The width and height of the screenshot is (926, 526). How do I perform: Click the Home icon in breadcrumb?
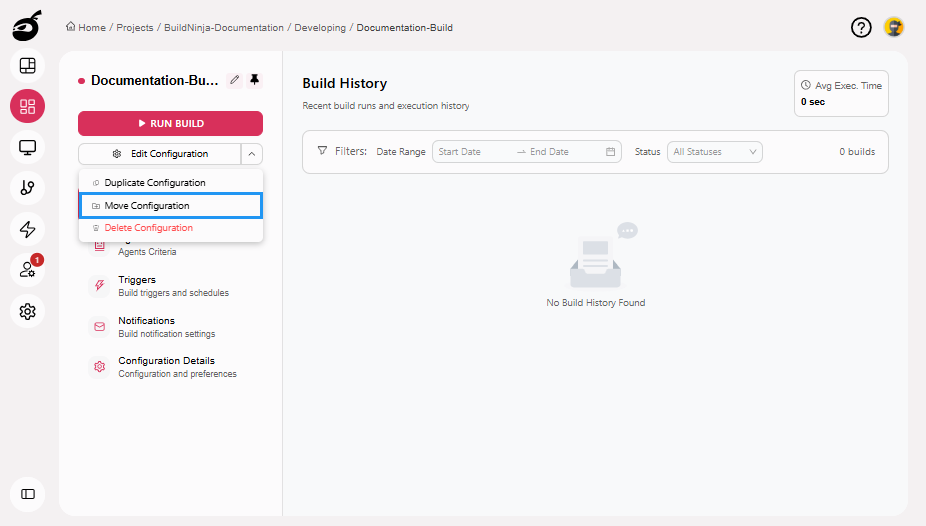[70, 27]
